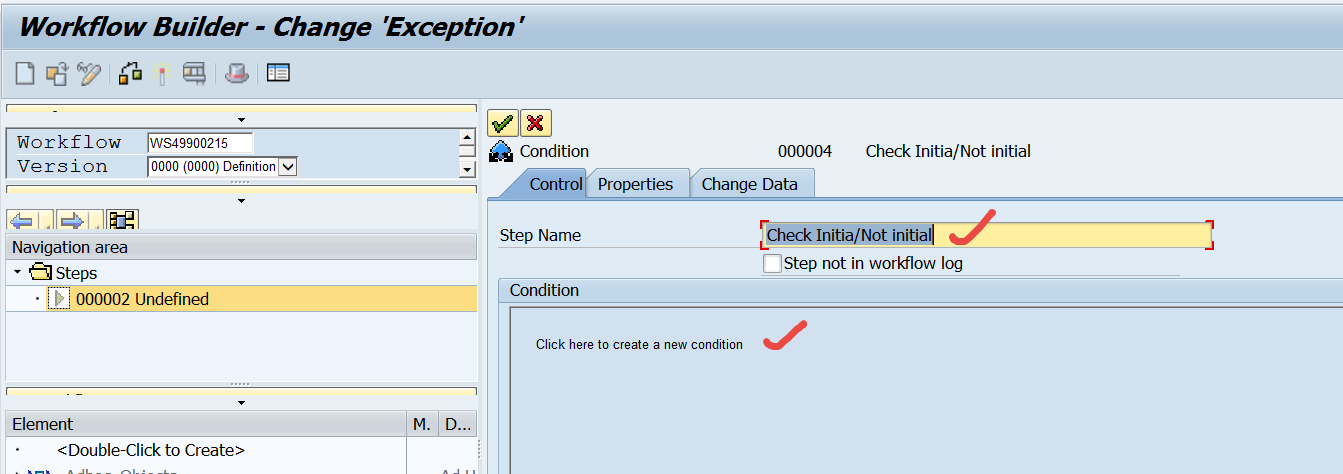1343x474 pixels.
Task: Click the step number 000004
Action: [x=805, y=152]
